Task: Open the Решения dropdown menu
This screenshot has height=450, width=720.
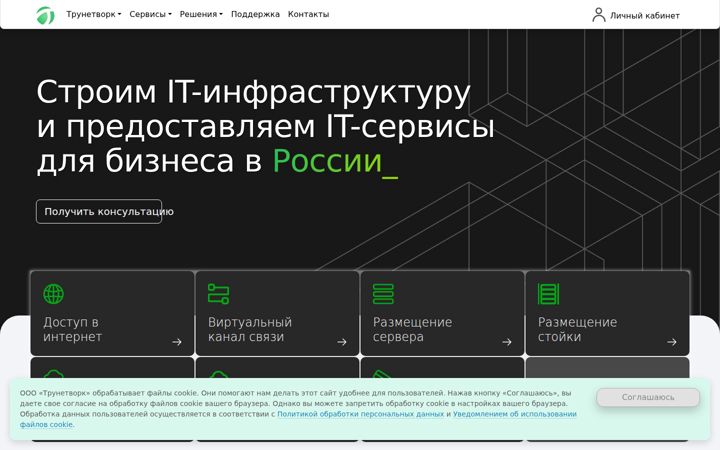Action: point(201,14)
